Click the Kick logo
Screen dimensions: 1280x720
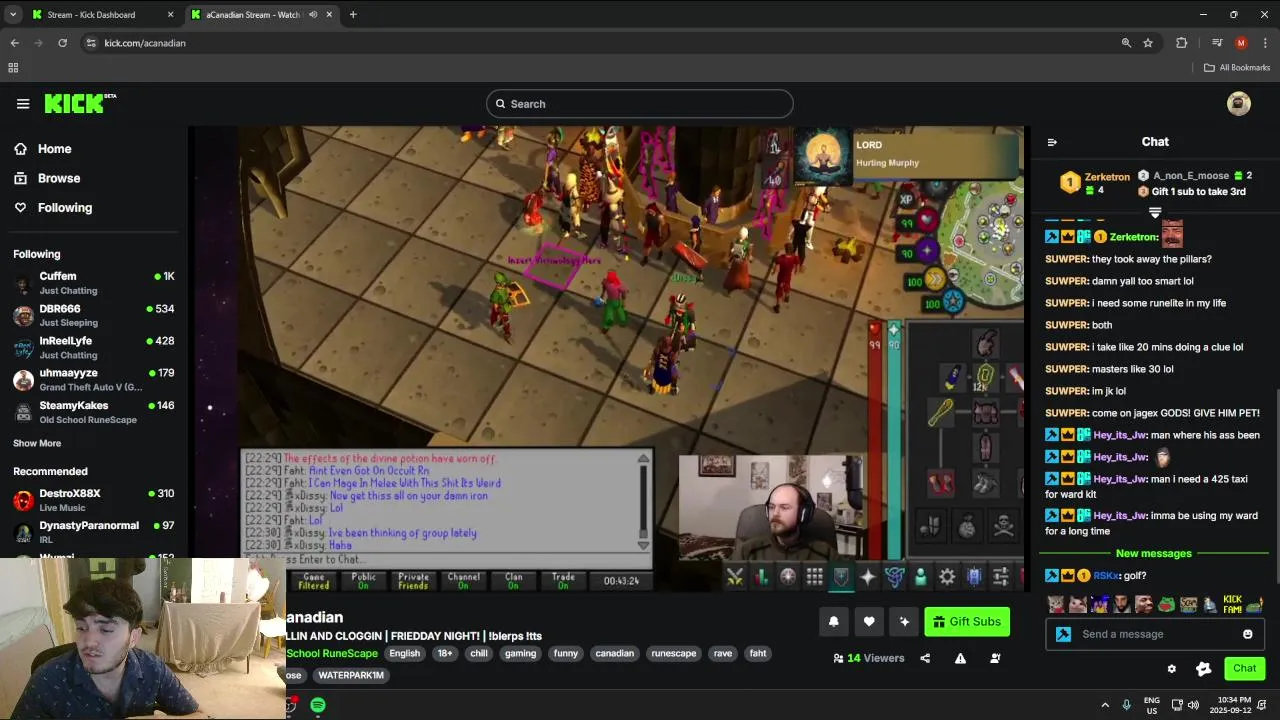pyautogui.click(x=80, y=103)
